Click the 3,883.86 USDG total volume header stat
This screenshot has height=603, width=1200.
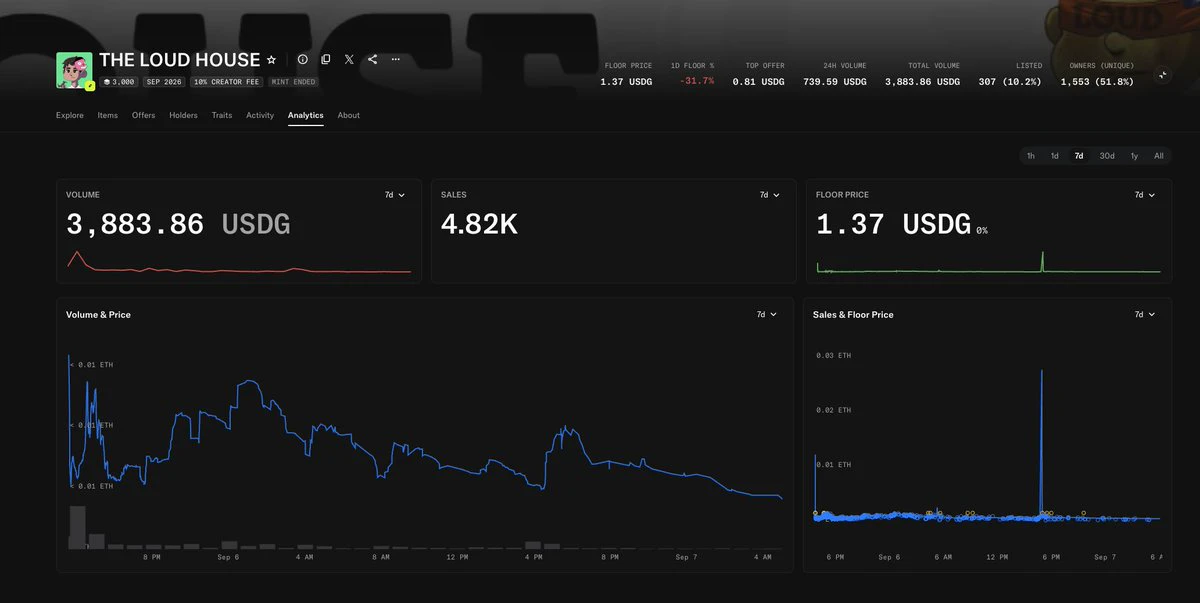pyautogui.click(x=922, y=82)
